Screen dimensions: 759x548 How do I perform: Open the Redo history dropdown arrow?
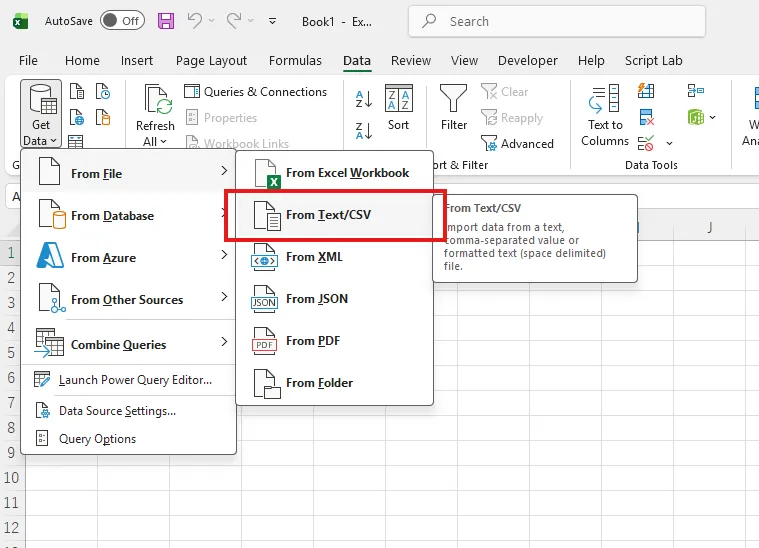click(251, 21)
